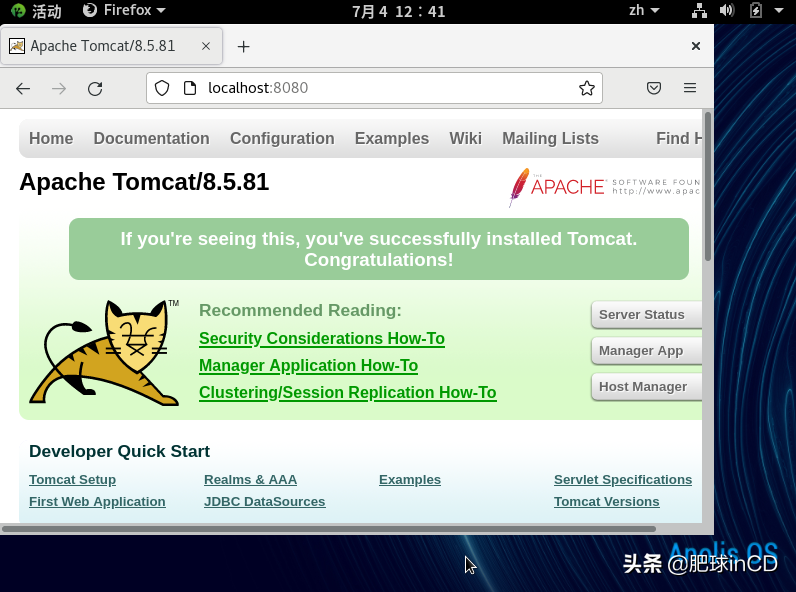Screen dimensions: 796x592
Task: Click the Manager App button
Action: coord(646,351)
